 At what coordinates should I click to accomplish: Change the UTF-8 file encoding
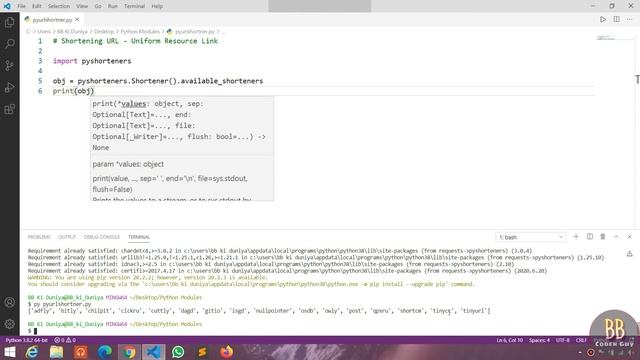(562, 340)
